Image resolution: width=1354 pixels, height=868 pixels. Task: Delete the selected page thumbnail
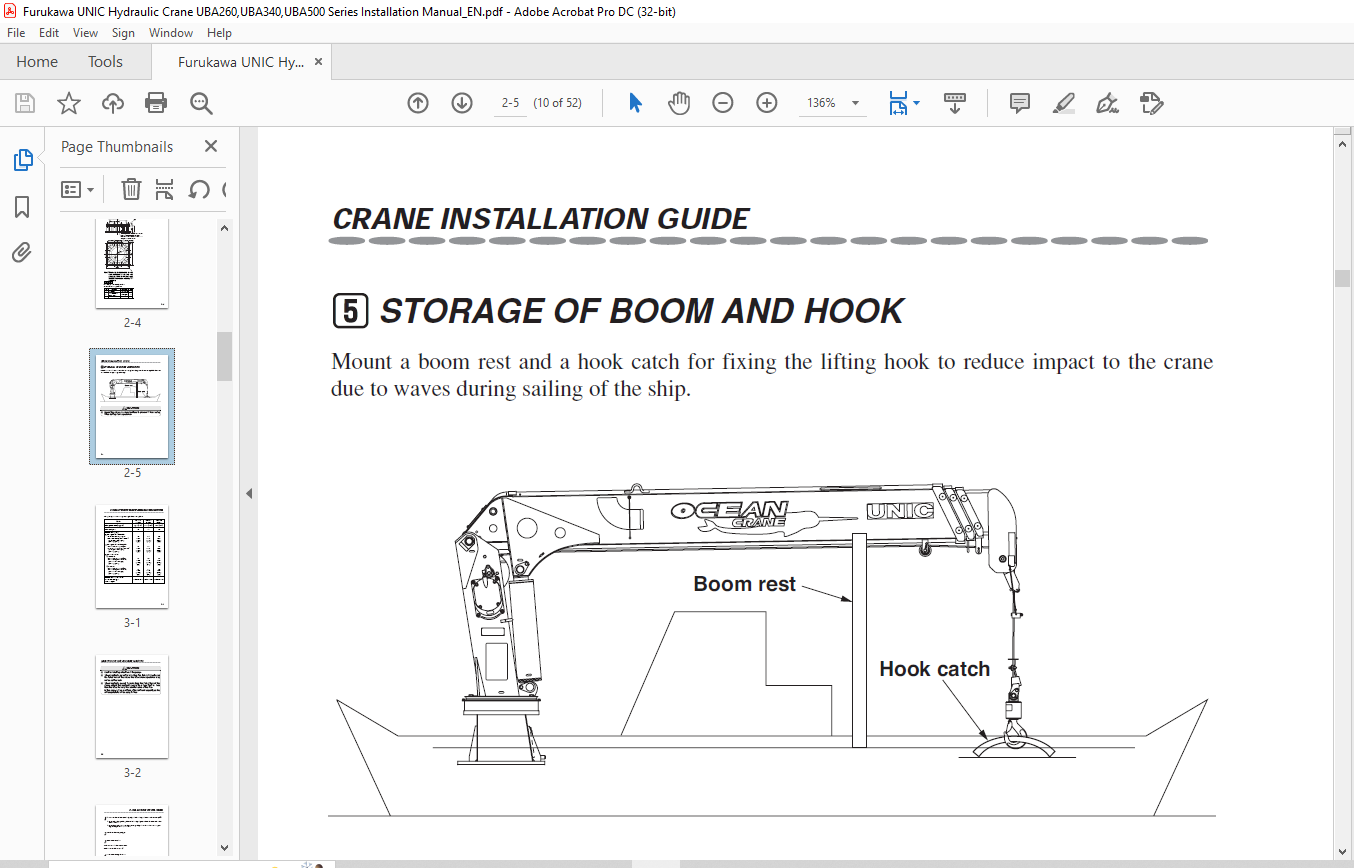[x=131, y=189]
